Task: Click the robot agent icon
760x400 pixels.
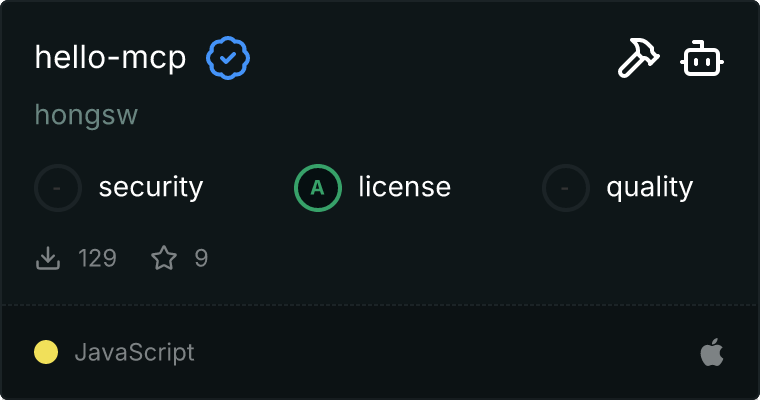Action: coord(703,60)
